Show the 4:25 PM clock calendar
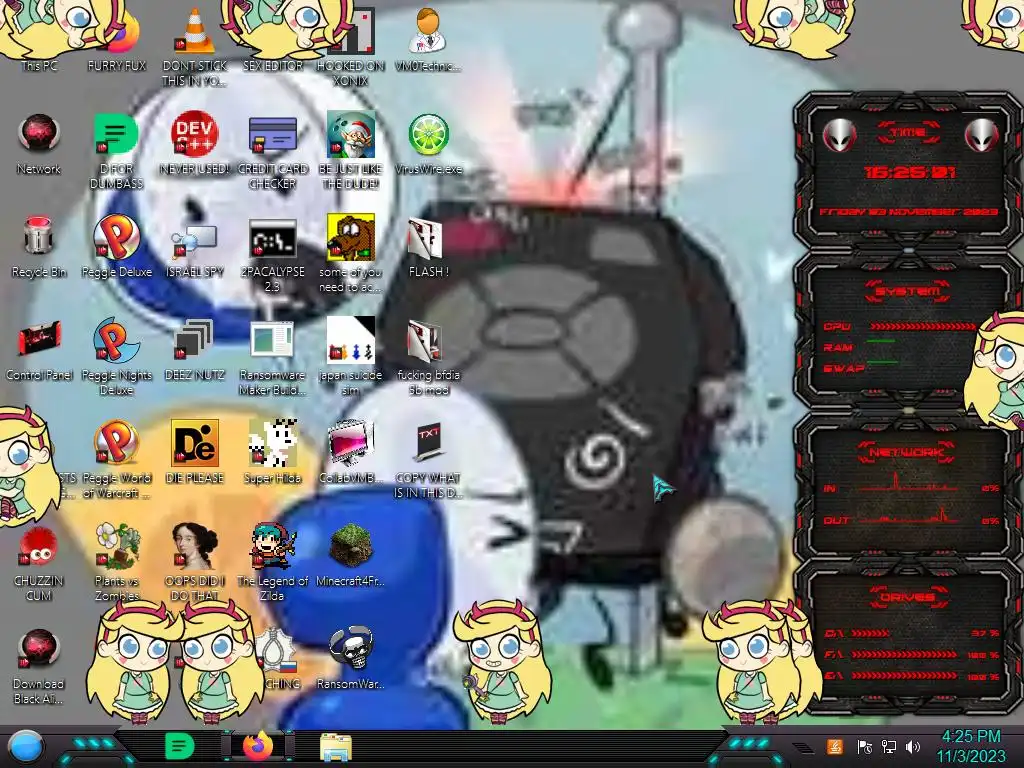Image resolution: width=1024 pixels, height=768 pixels. (971, 746)
